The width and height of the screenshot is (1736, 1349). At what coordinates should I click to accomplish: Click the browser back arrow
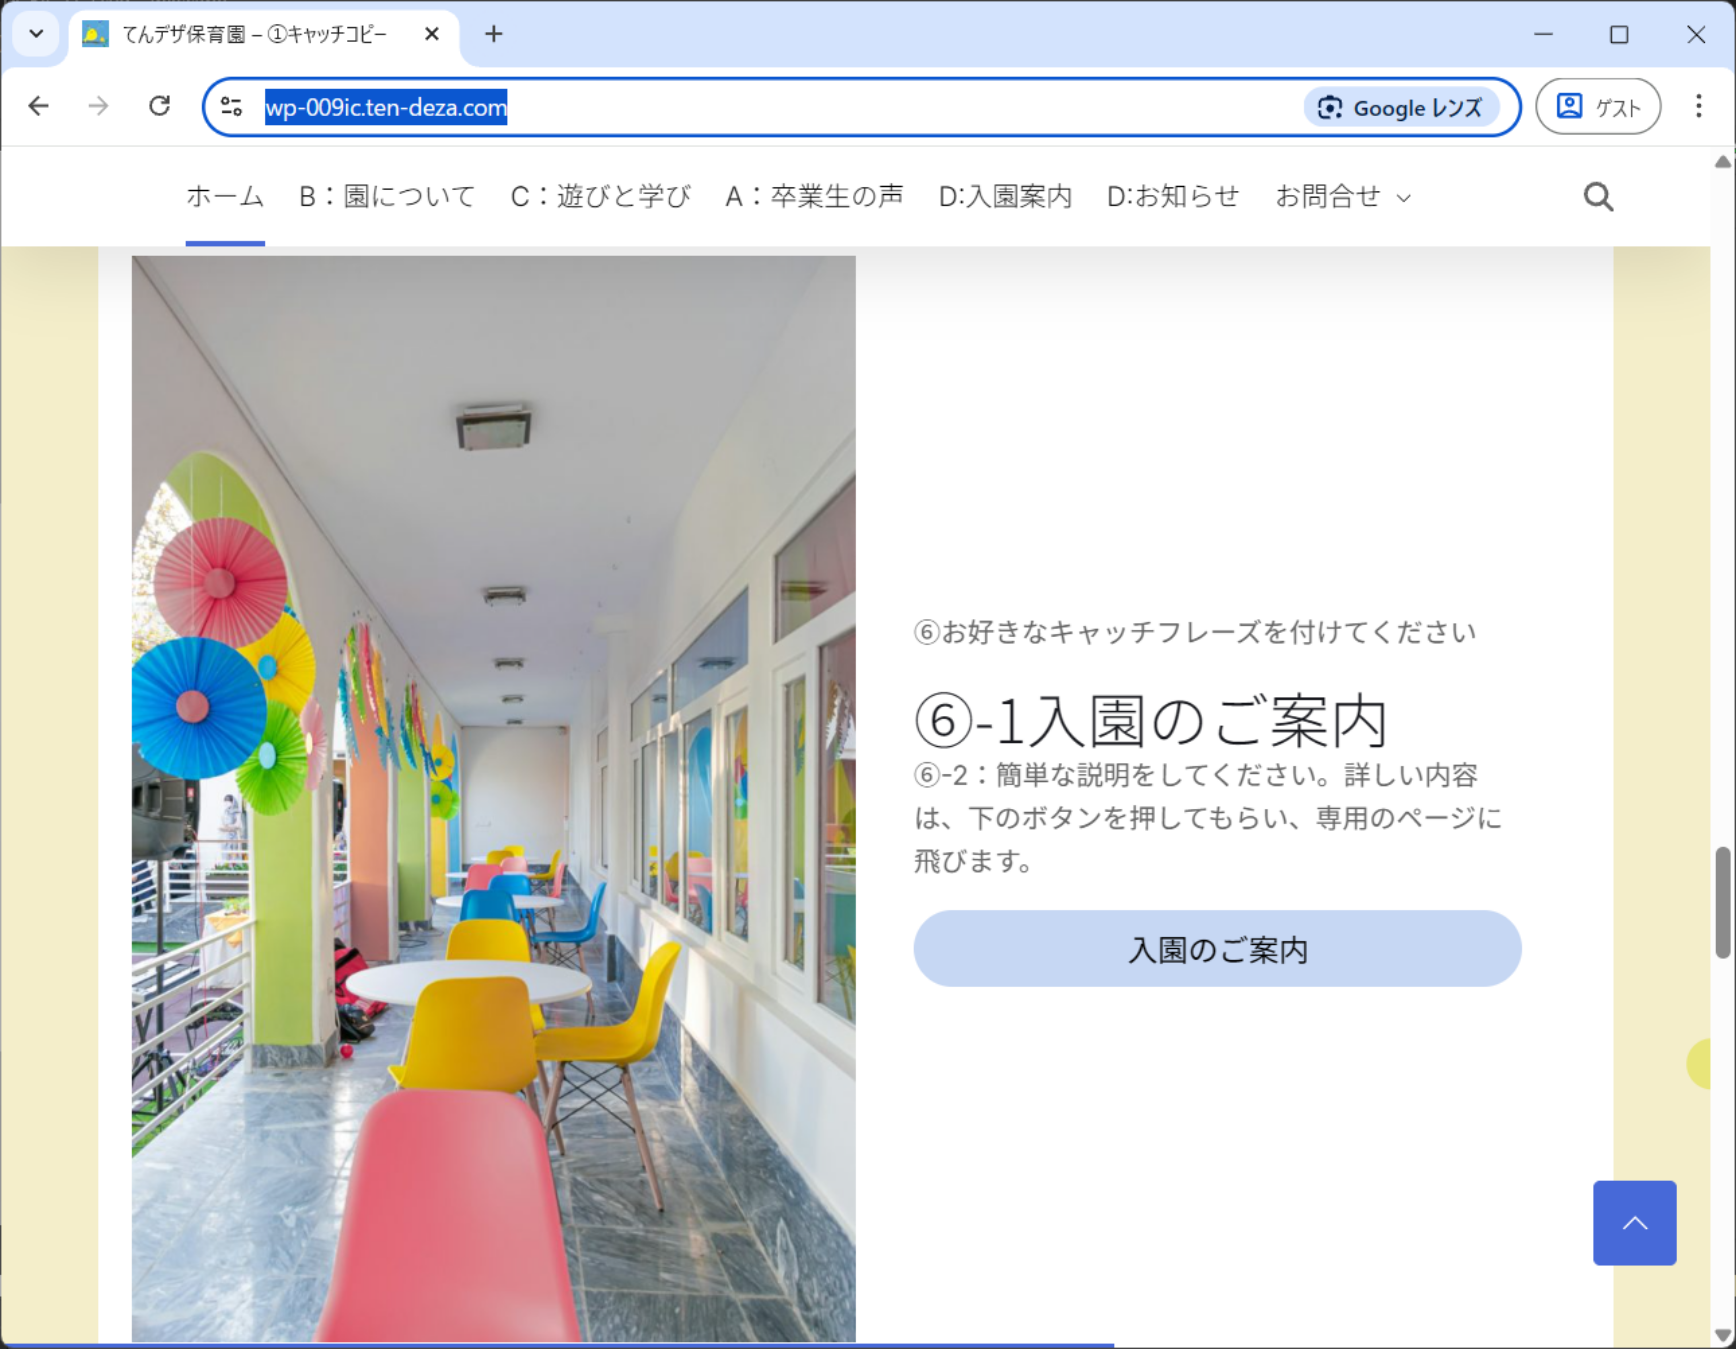pos(38,106)
